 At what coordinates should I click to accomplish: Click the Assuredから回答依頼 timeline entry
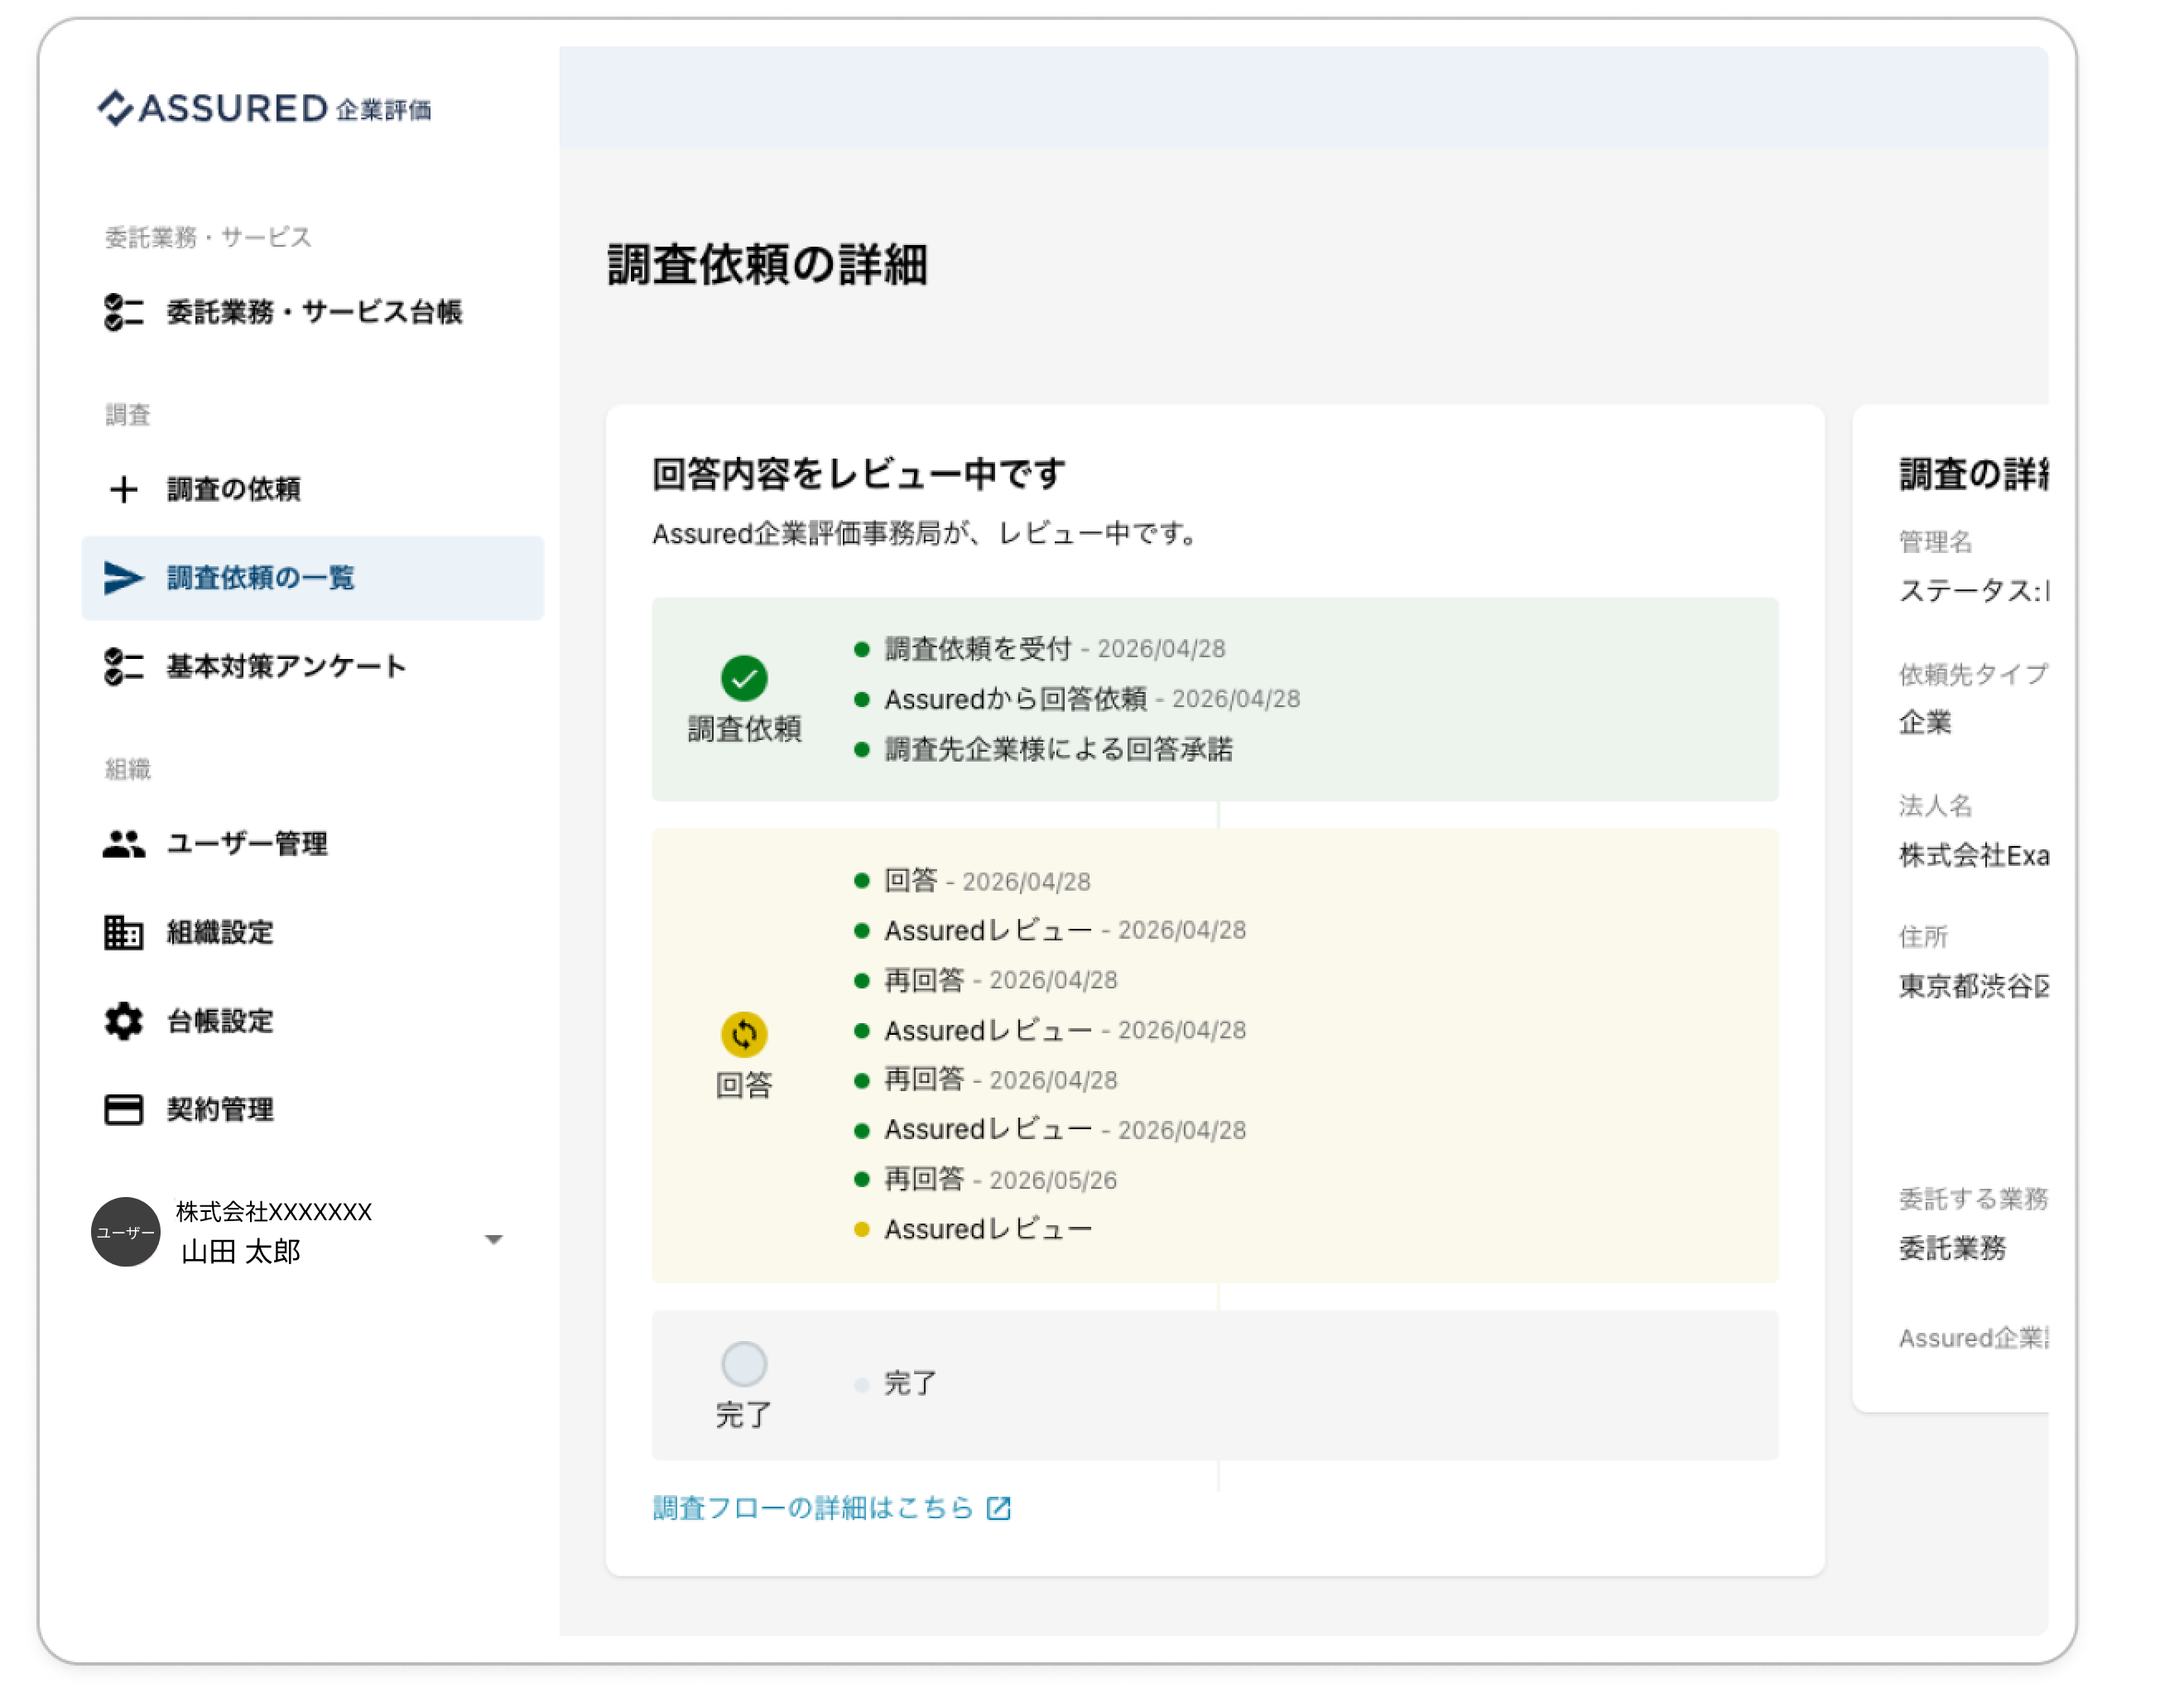click(x=1092, y=700)
